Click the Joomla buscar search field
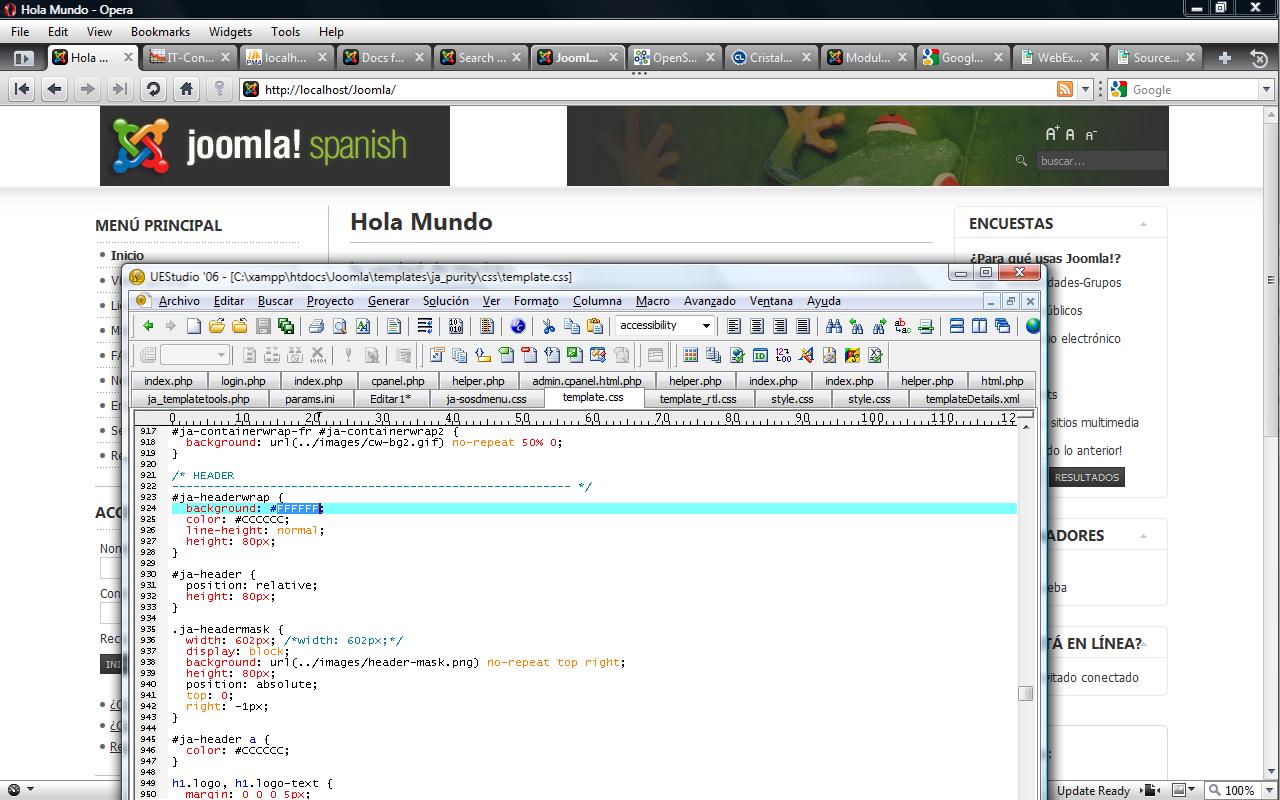1280x800 pixels. point(1100,161)
